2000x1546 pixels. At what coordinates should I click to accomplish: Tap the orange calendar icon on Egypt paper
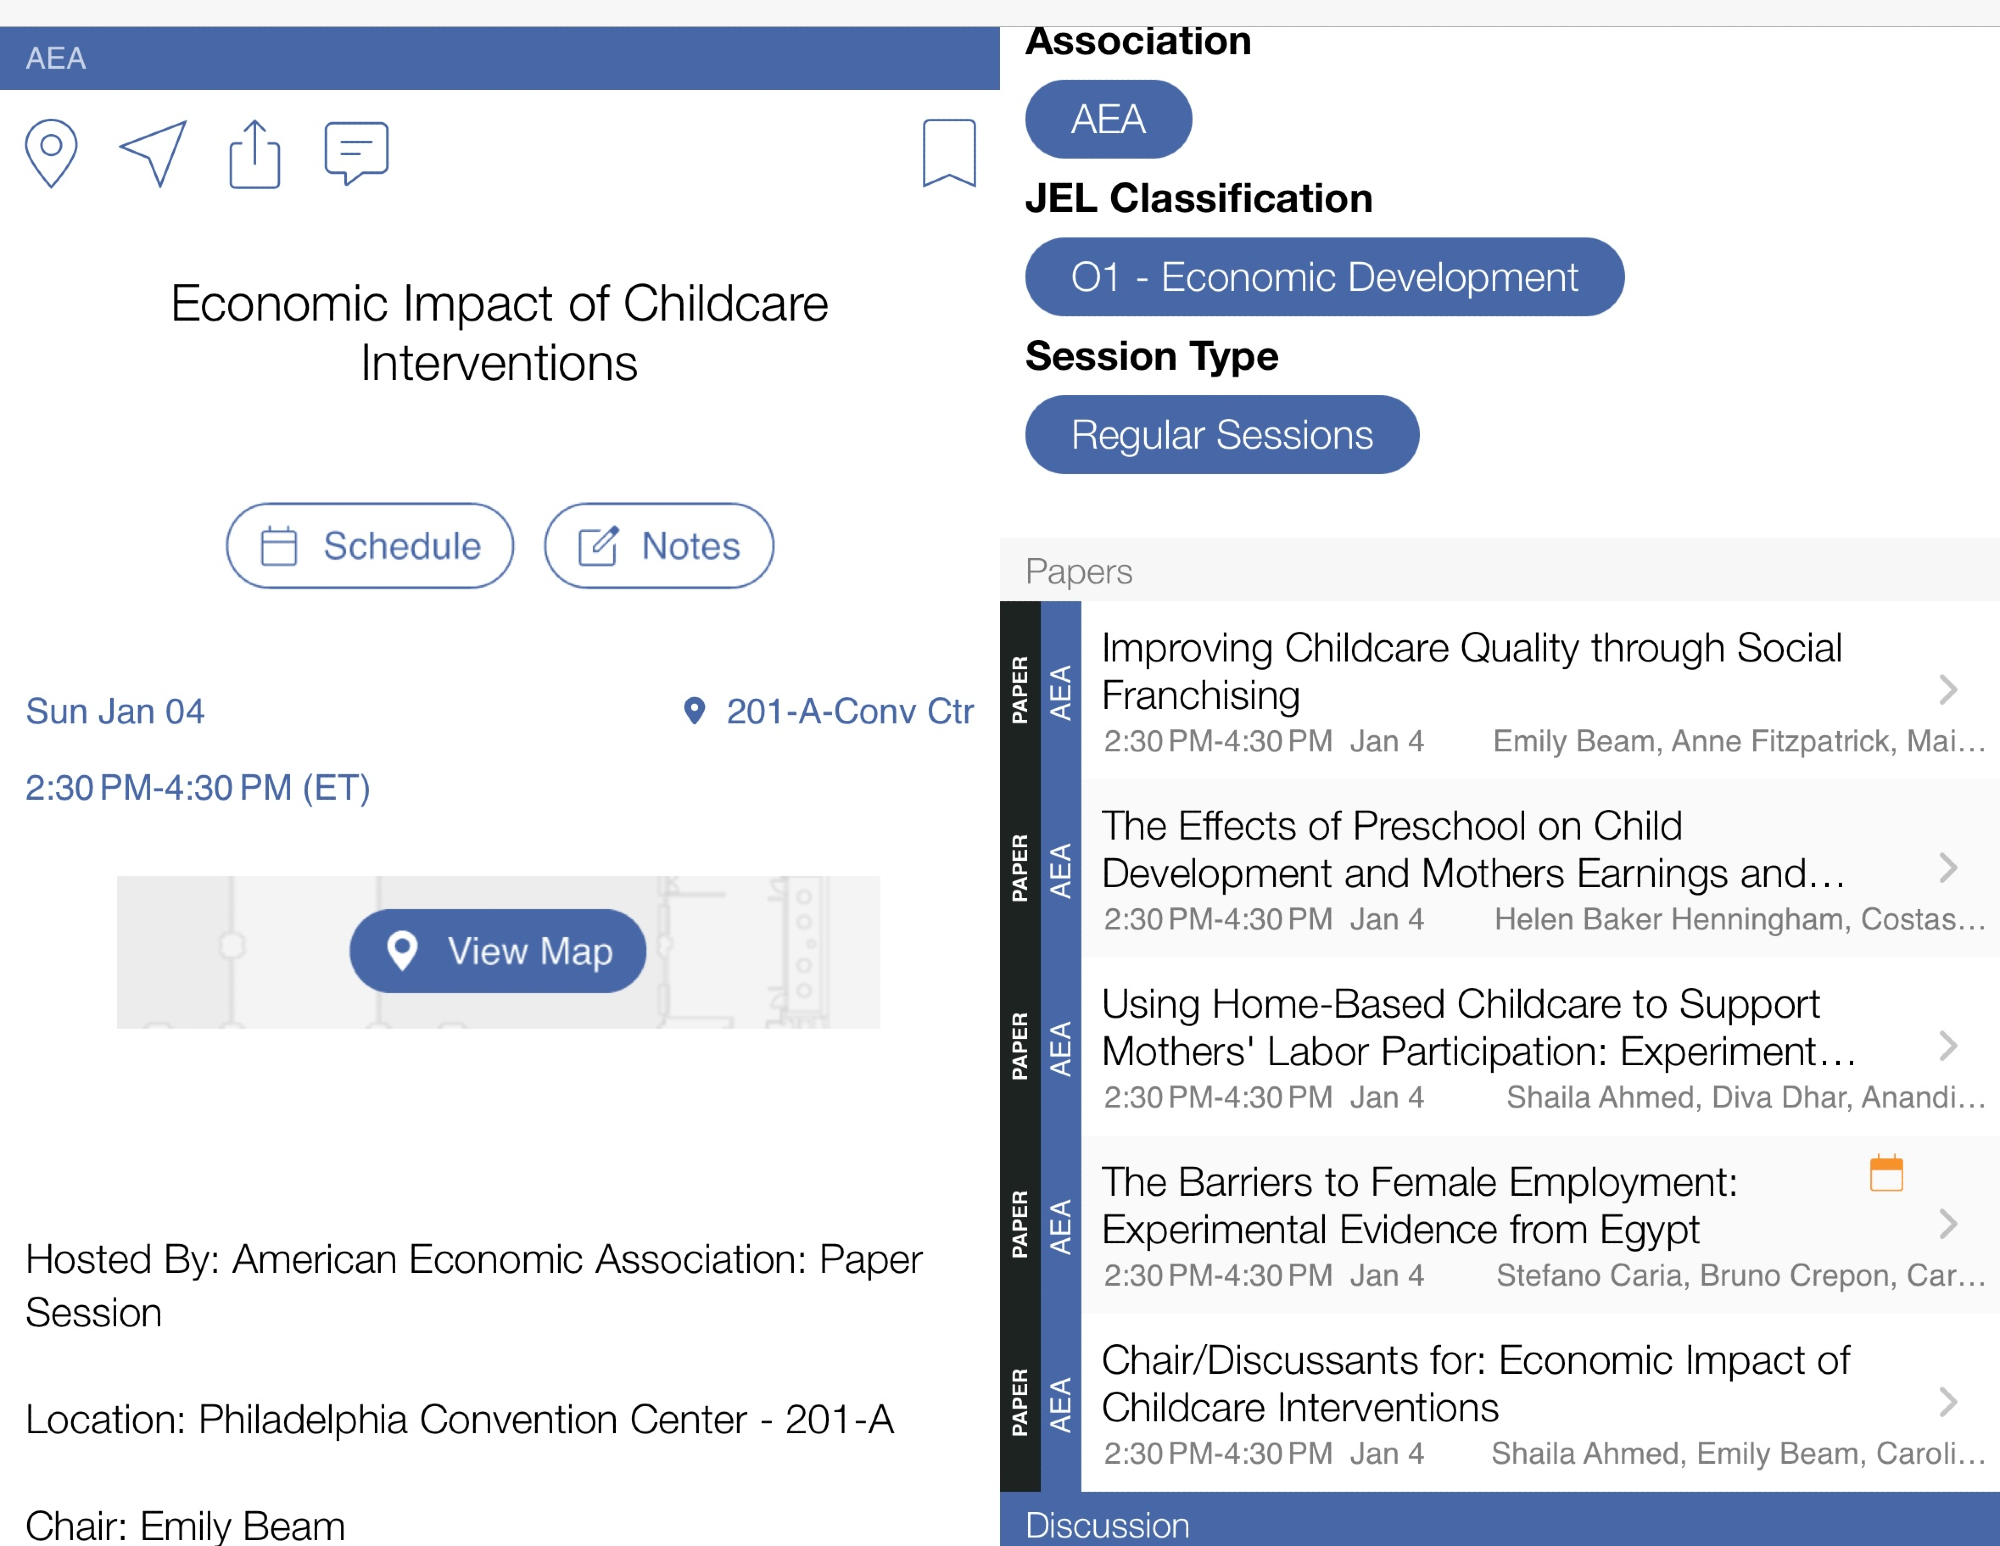coord(1886,1173)
